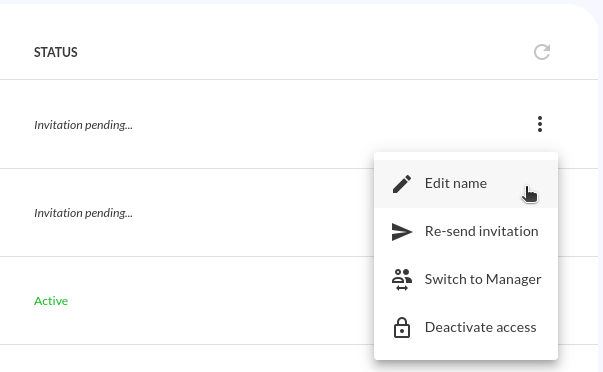Click the Active status text
Screen dimensions: 603x372
click(51, 301)
